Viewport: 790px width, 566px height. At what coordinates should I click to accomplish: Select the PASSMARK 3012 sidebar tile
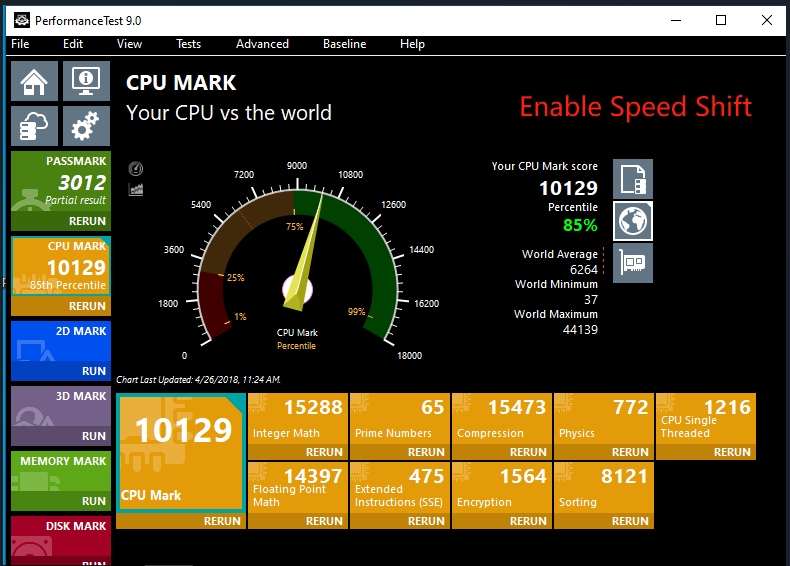(61, 181)
